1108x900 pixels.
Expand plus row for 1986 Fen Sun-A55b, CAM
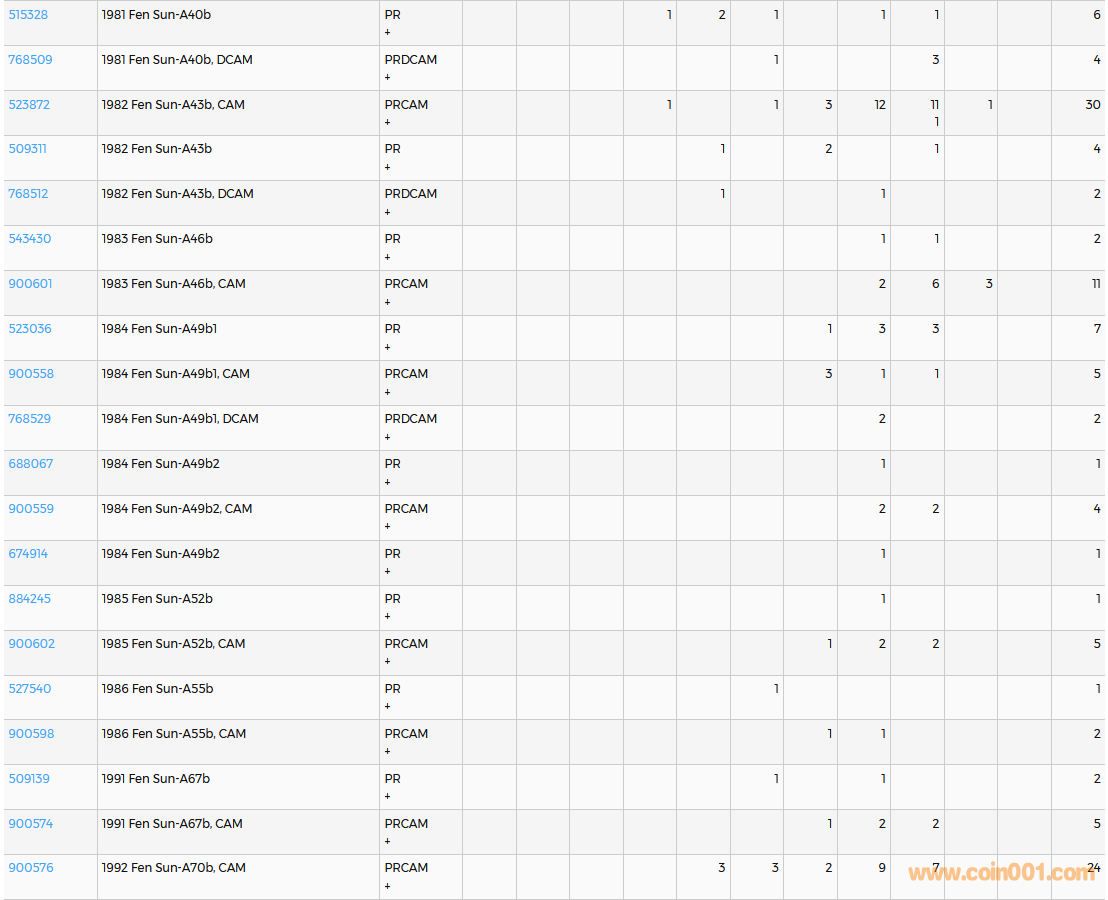(388, 751)
